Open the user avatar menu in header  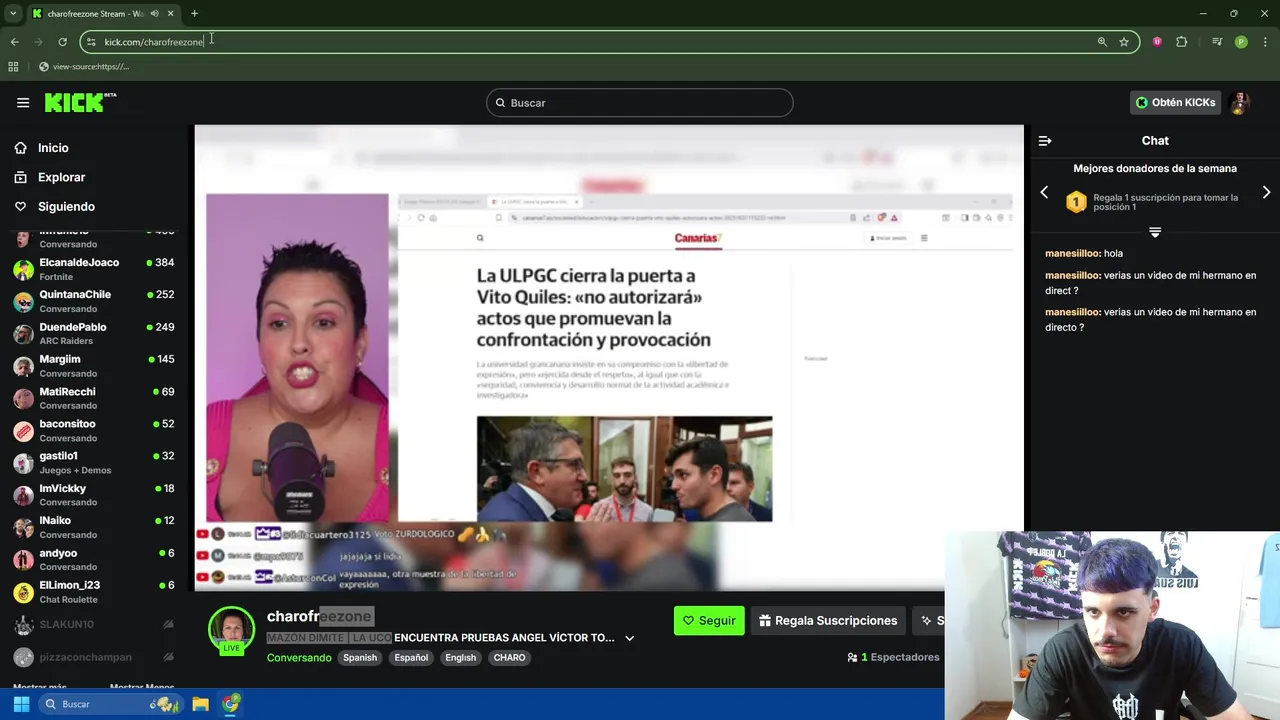pyautogui.click(x=1240, y=102)
